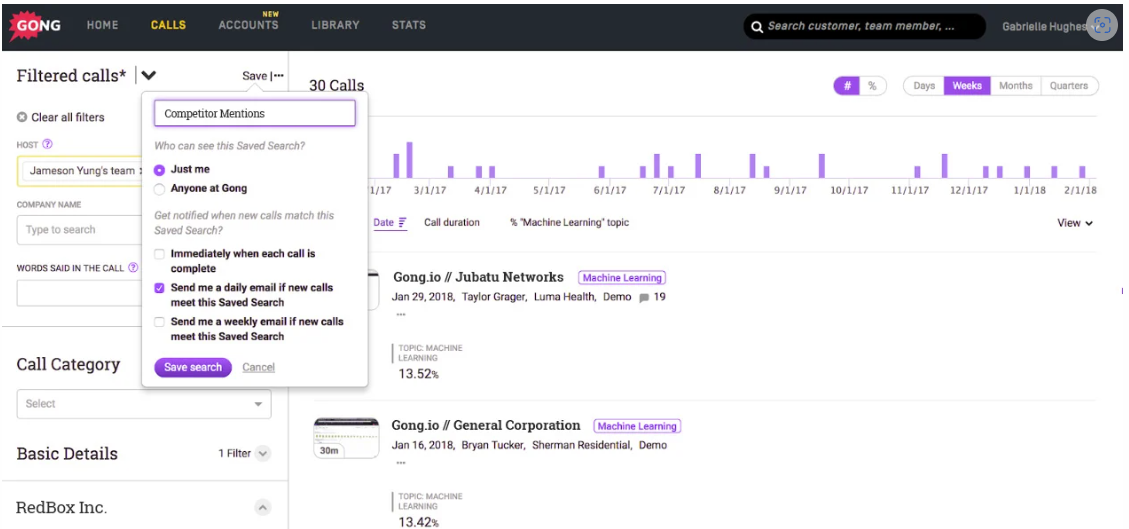Click the 30 Calls heading
The width and height of the screenshot is (1129, 529).
pyautogui.click(x=336, y=86)
